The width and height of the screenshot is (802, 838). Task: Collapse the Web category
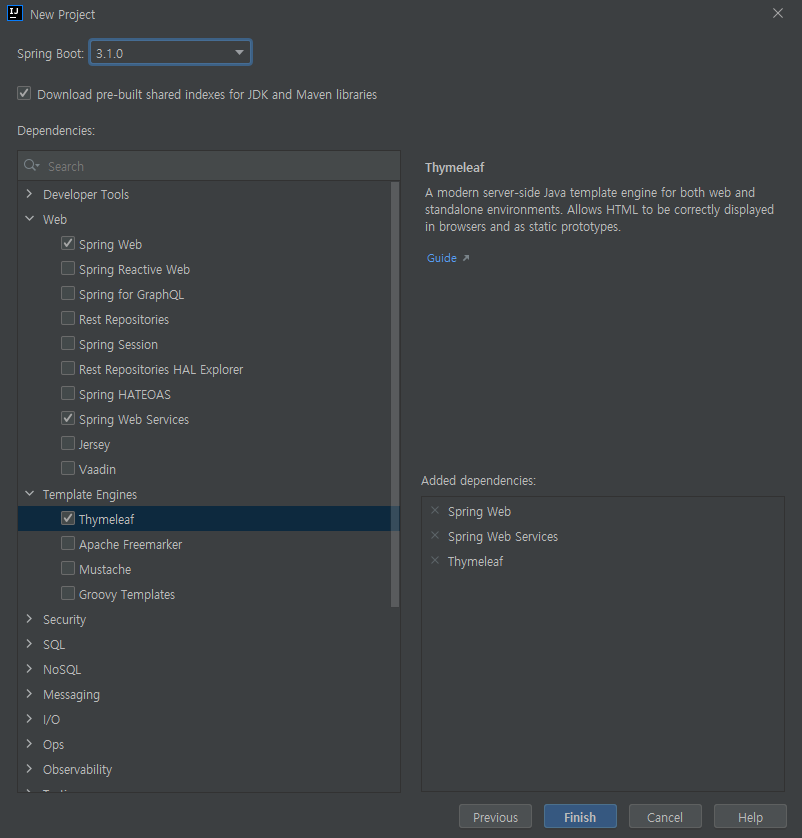[x=29, y=219]
